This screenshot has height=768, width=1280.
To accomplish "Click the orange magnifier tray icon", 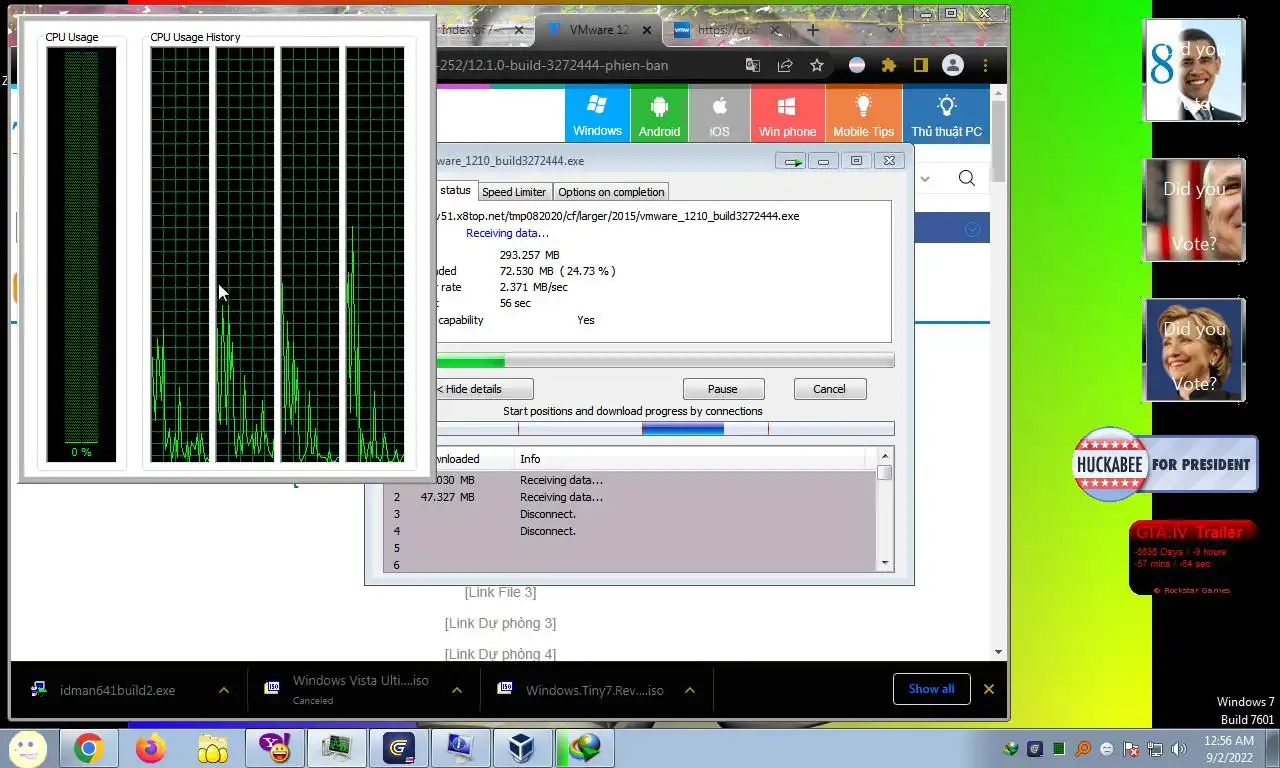I will click(x=1083, y=748).
